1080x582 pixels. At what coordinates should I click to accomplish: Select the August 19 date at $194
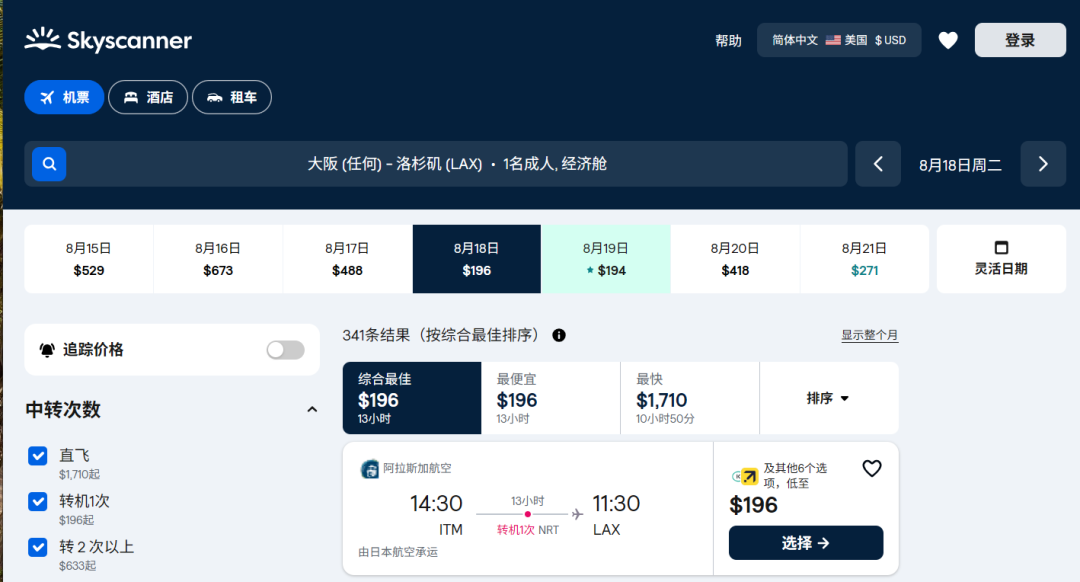(x=606, y=259)
